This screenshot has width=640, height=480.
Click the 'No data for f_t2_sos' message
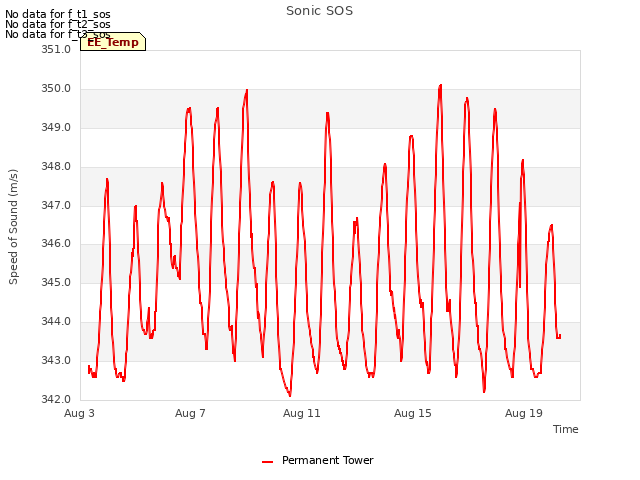point(58,24)
